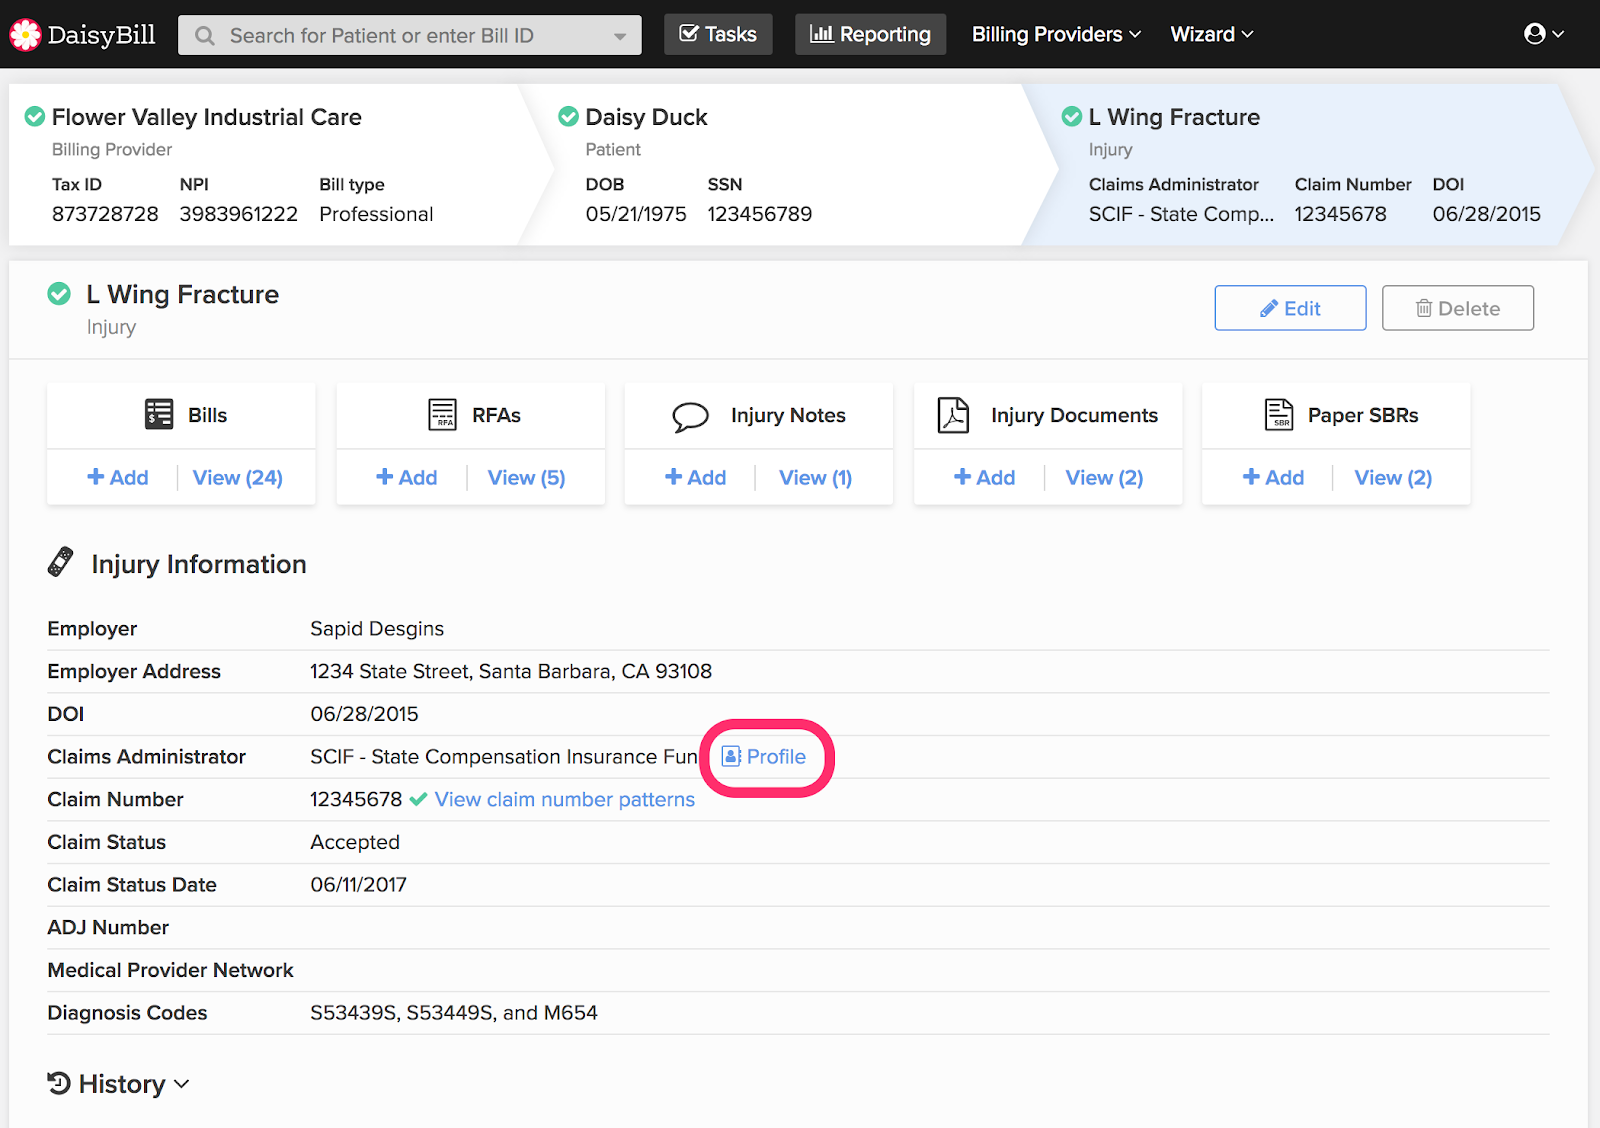Click the Paper SBRs document icon

coord(1279,414)
